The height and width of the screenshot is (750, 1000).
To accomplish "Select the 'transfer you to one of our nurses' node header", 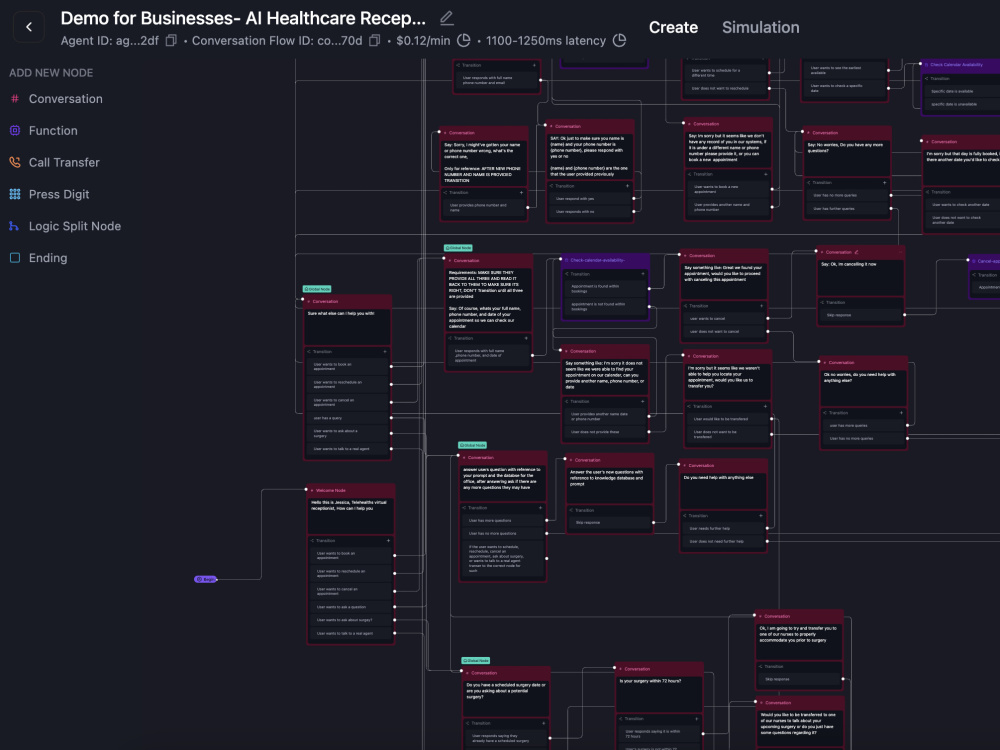I will [x=800, y=616].
